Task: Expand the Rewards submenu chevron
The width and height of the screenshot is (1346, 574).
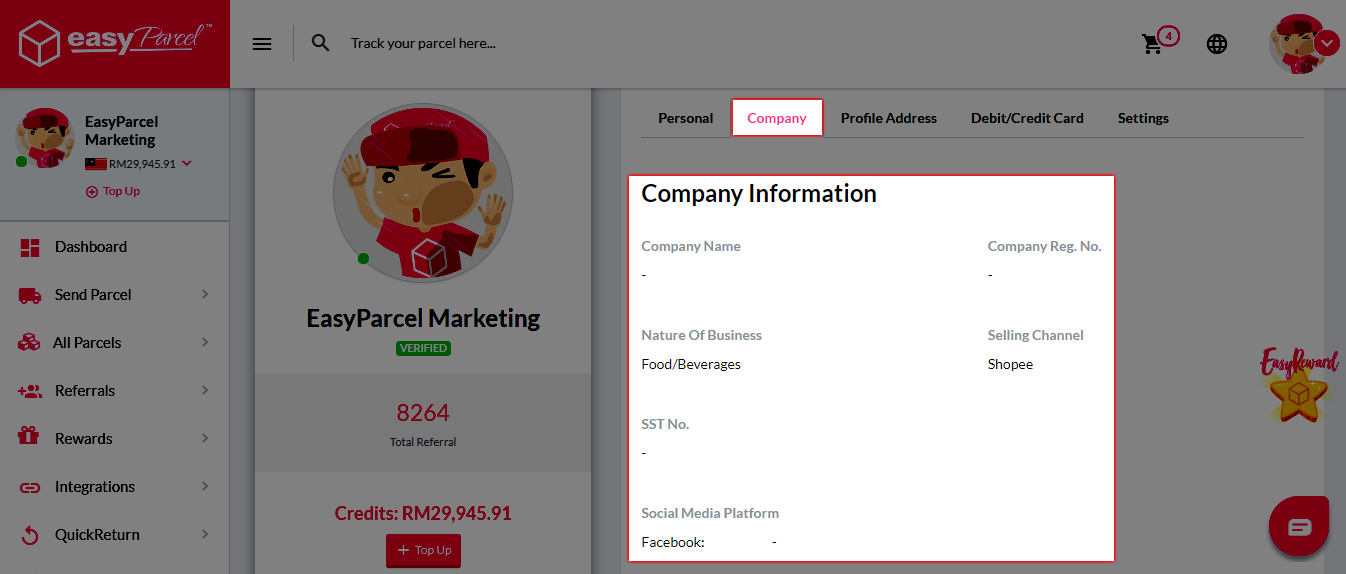Action: tap(205, 438)
